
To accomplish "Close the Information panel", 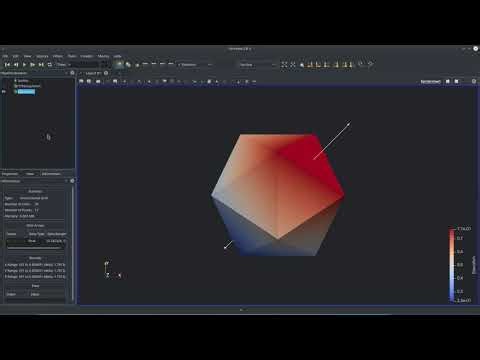I will (x=72, y=181).
